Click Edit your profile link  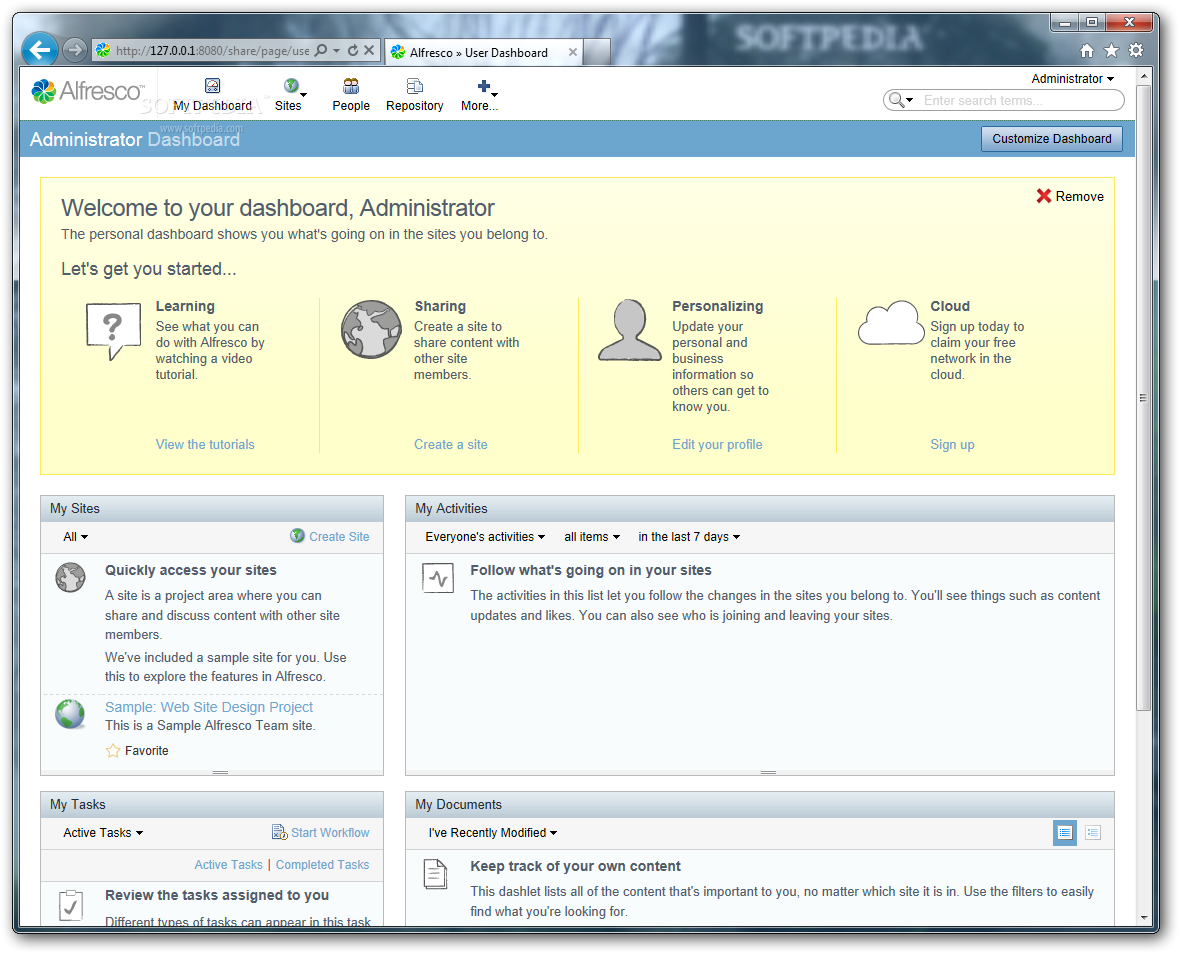[717, 445]
